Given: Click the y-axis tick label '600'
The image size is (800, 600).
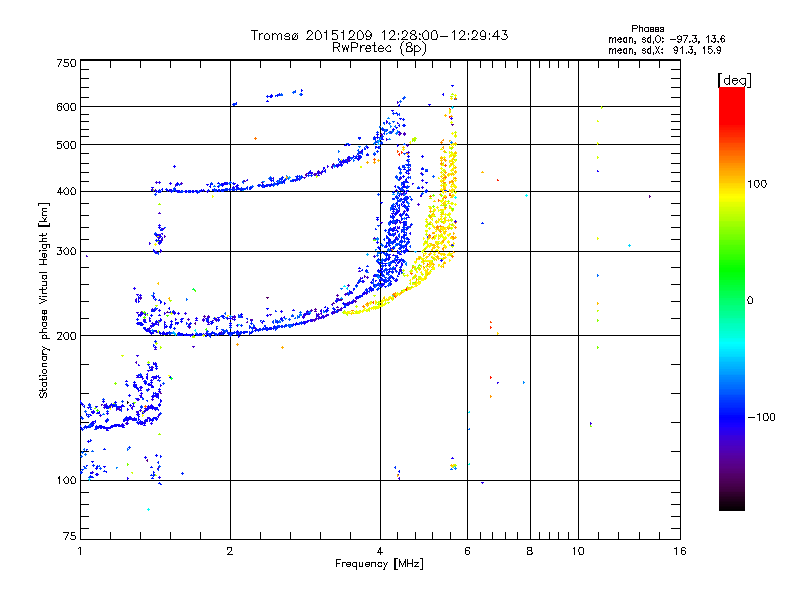Looking at the screenshot, I should click(66, 107).
